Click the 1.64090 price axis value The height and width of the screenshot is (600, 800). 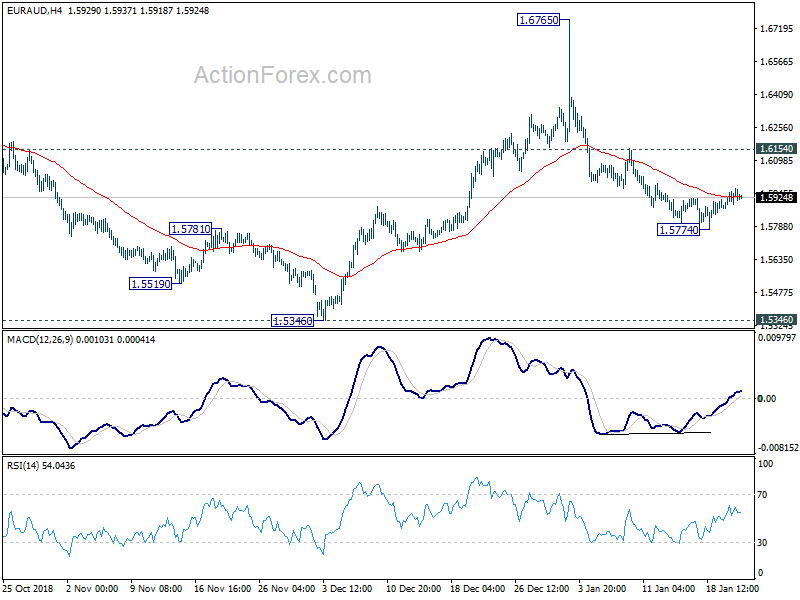777,94
